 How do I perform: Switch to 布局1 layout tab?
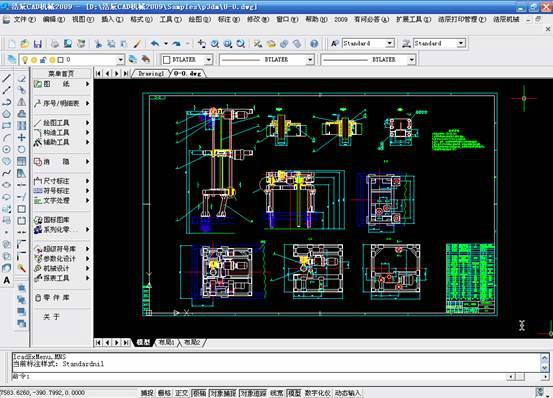(166, 342)
